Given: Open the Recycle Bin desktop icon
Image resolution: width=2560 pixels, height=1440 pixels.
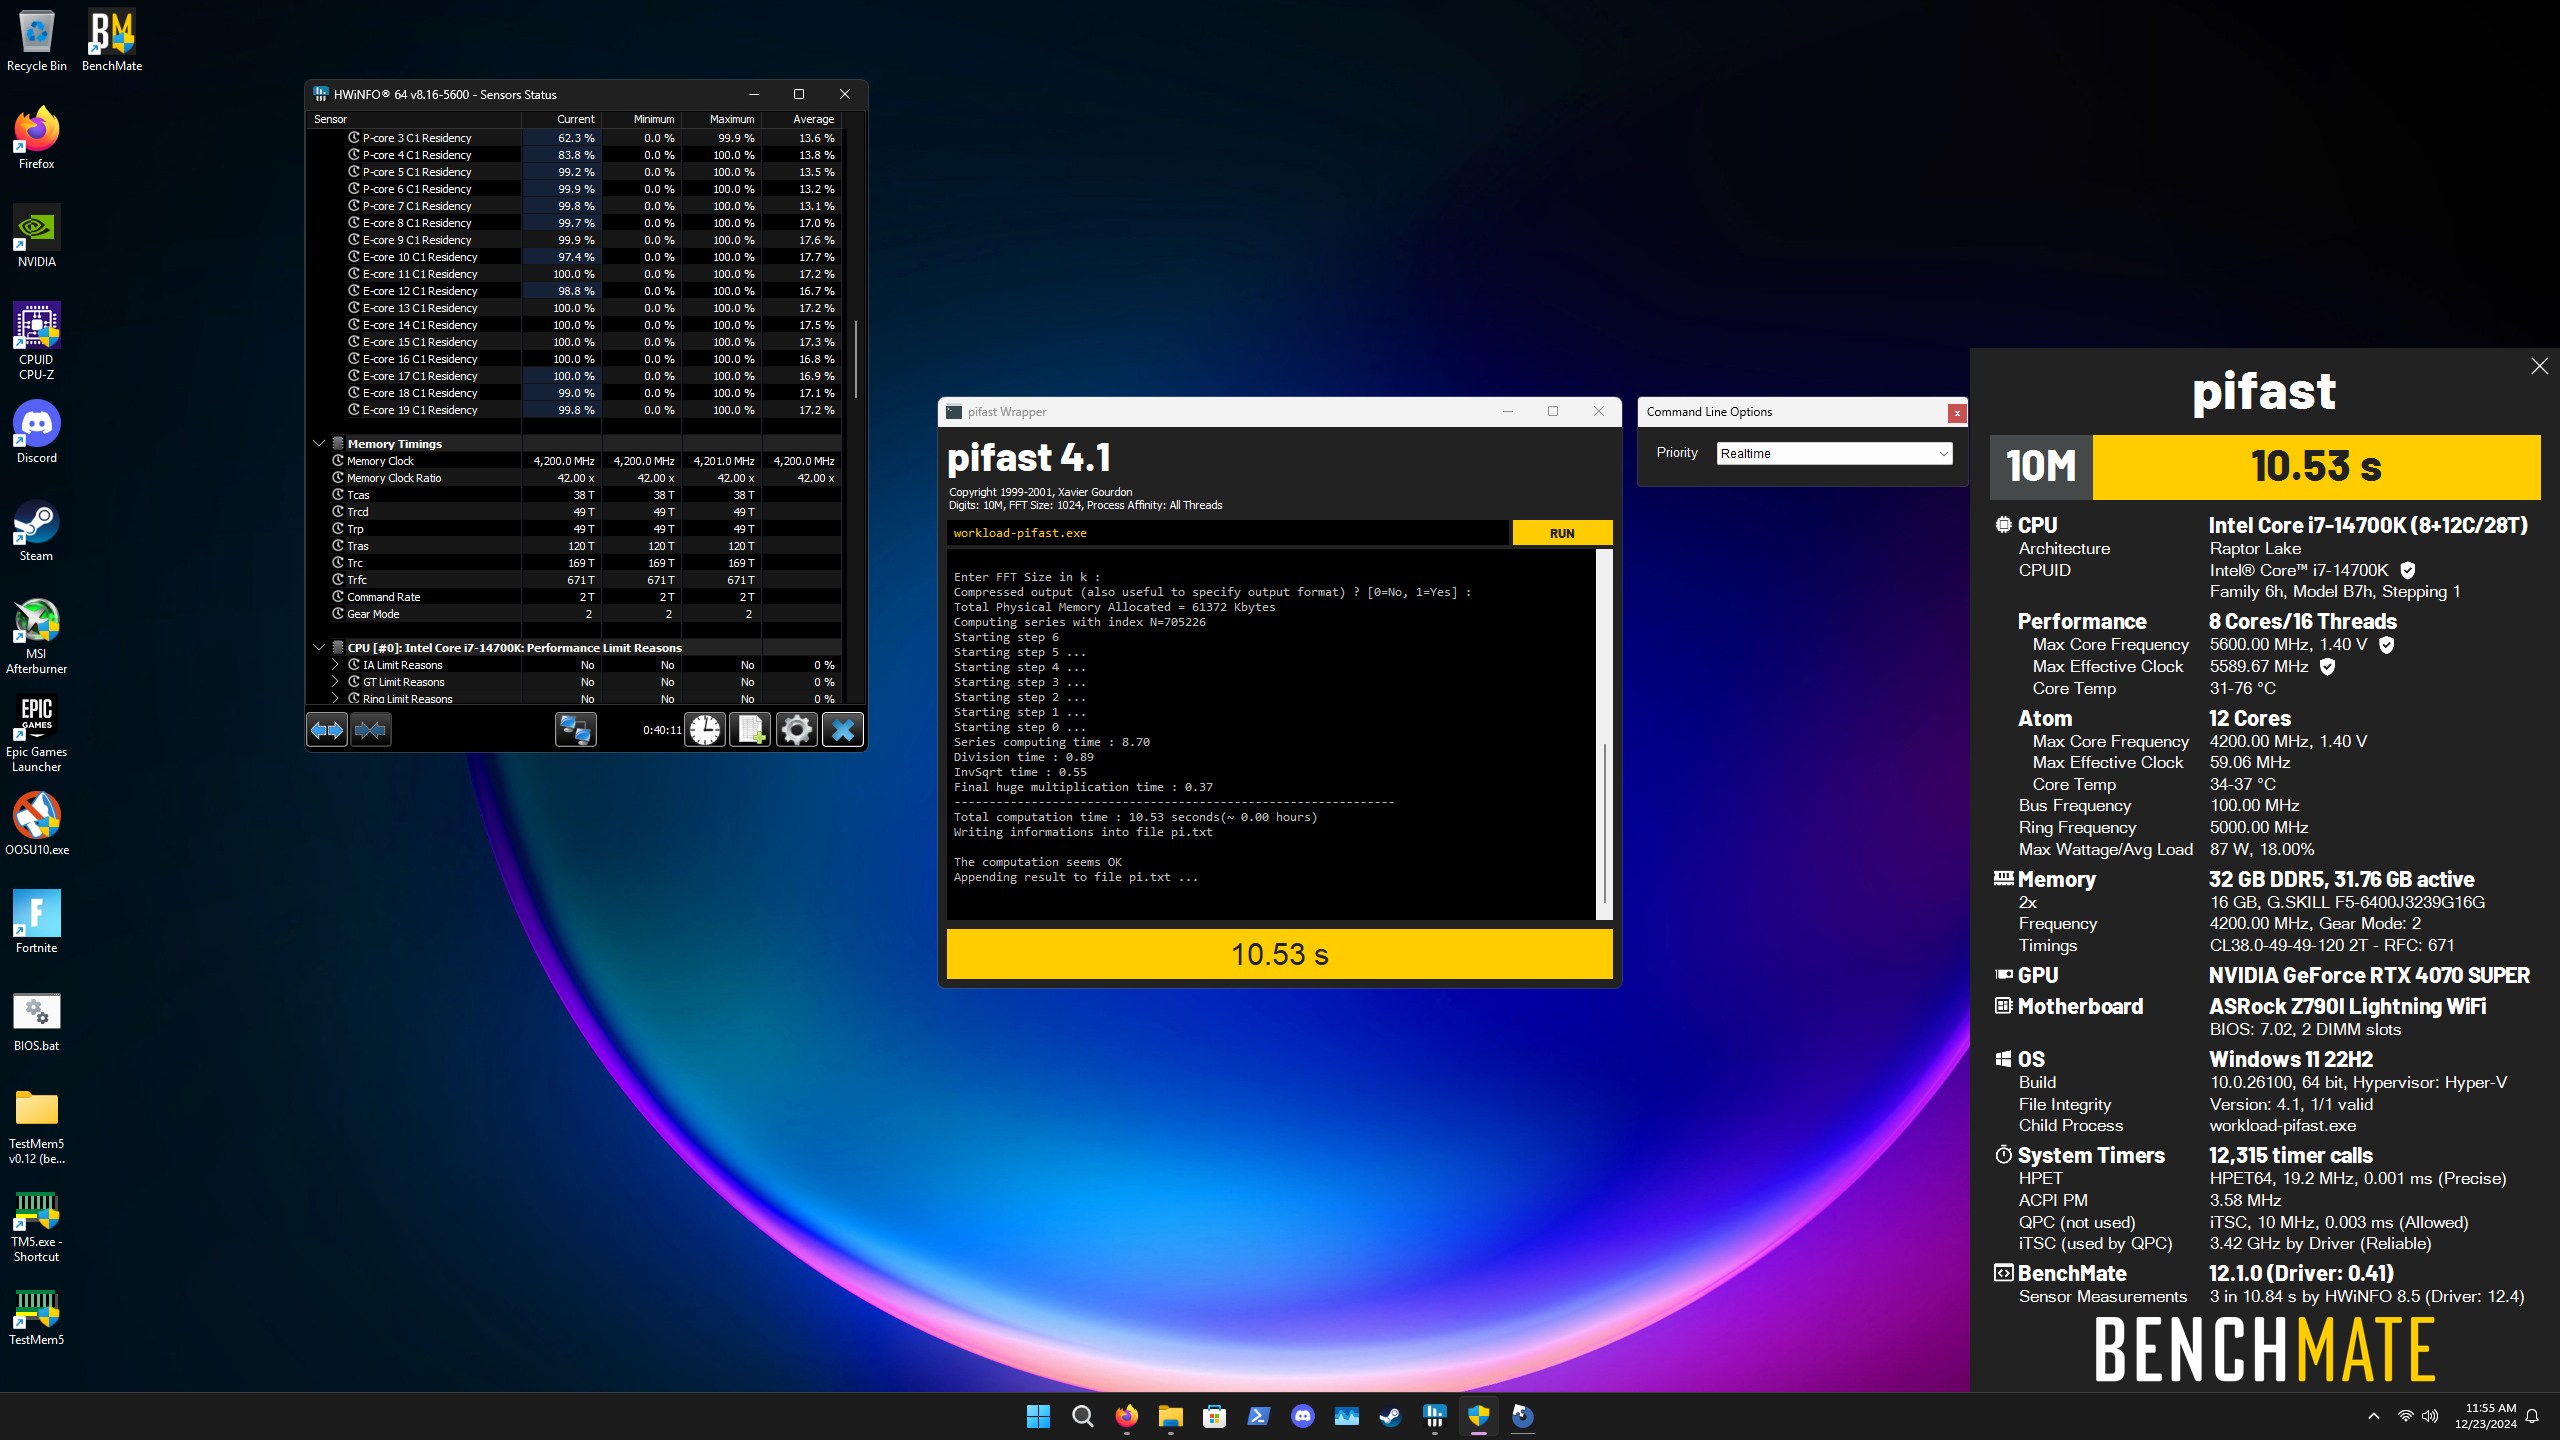Looking at the screenshot, I should click(36, 41).
